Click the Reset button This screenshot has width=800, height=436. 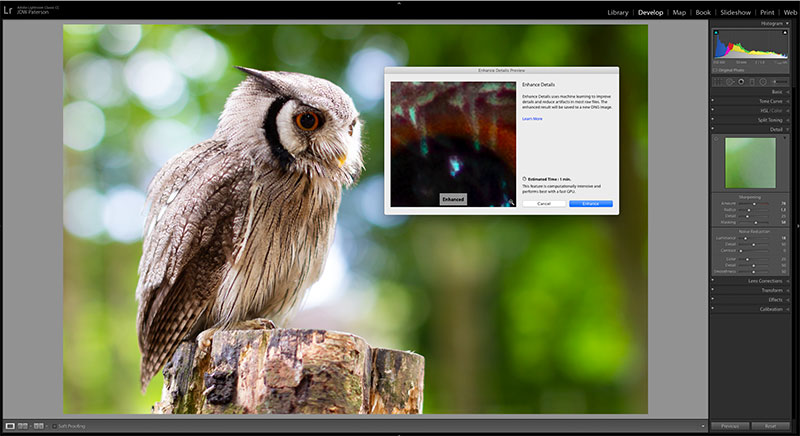point(771,426)
